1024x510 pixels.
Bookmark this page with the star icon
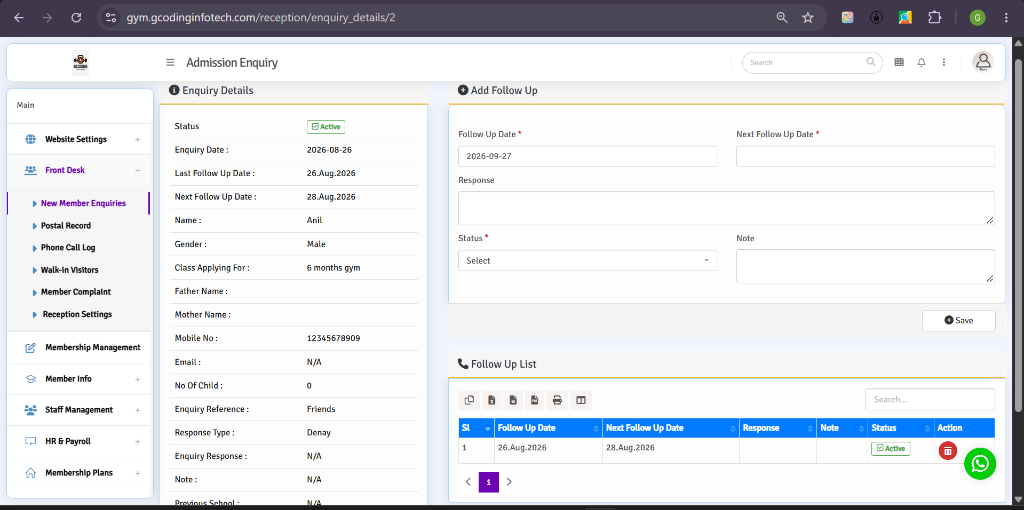[808, 18]
